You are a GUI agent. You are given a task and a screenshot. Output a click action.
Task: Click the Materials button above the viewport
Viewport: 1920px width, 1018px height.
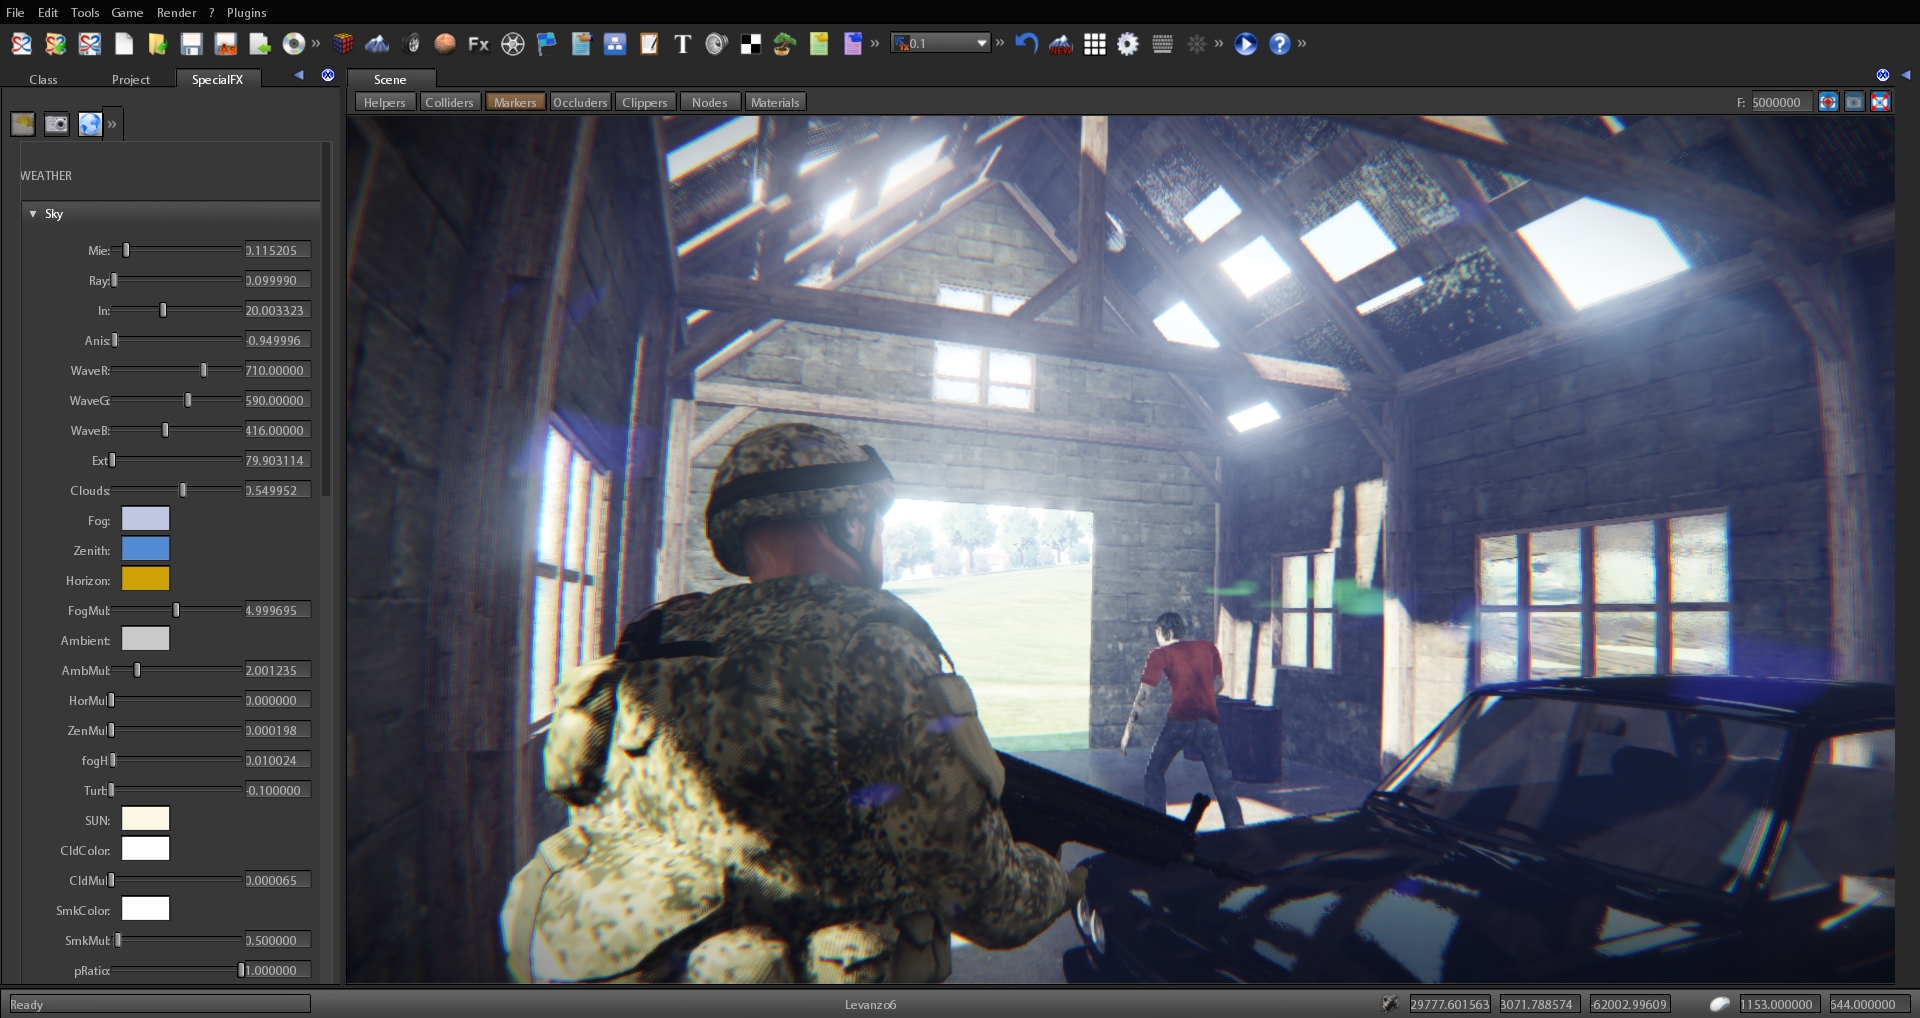point(775,101)
